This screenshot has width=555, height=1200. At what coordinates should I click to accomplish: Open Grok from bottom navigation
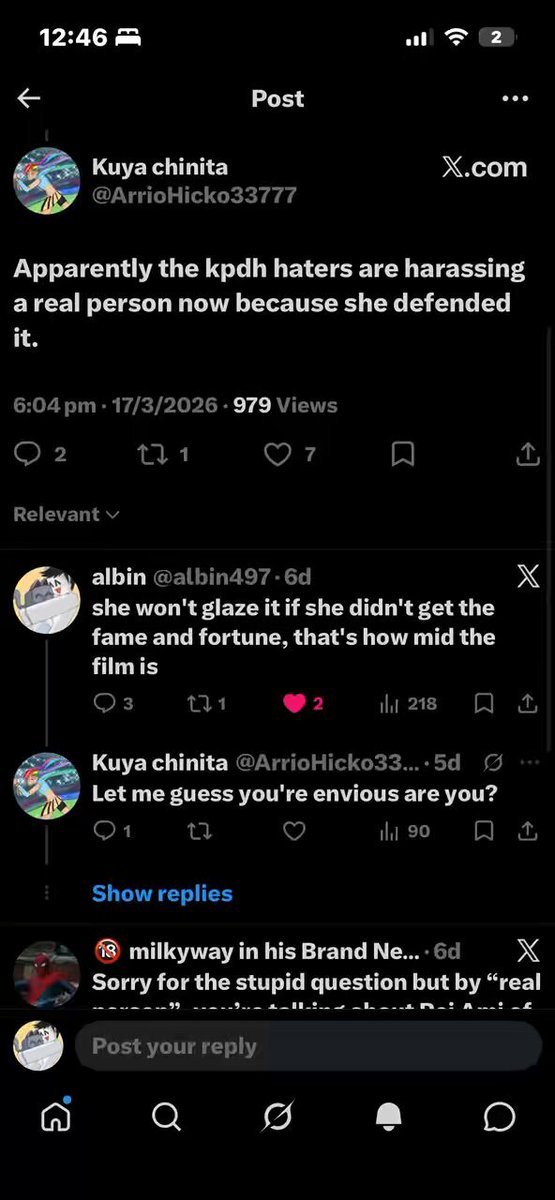277,1117
